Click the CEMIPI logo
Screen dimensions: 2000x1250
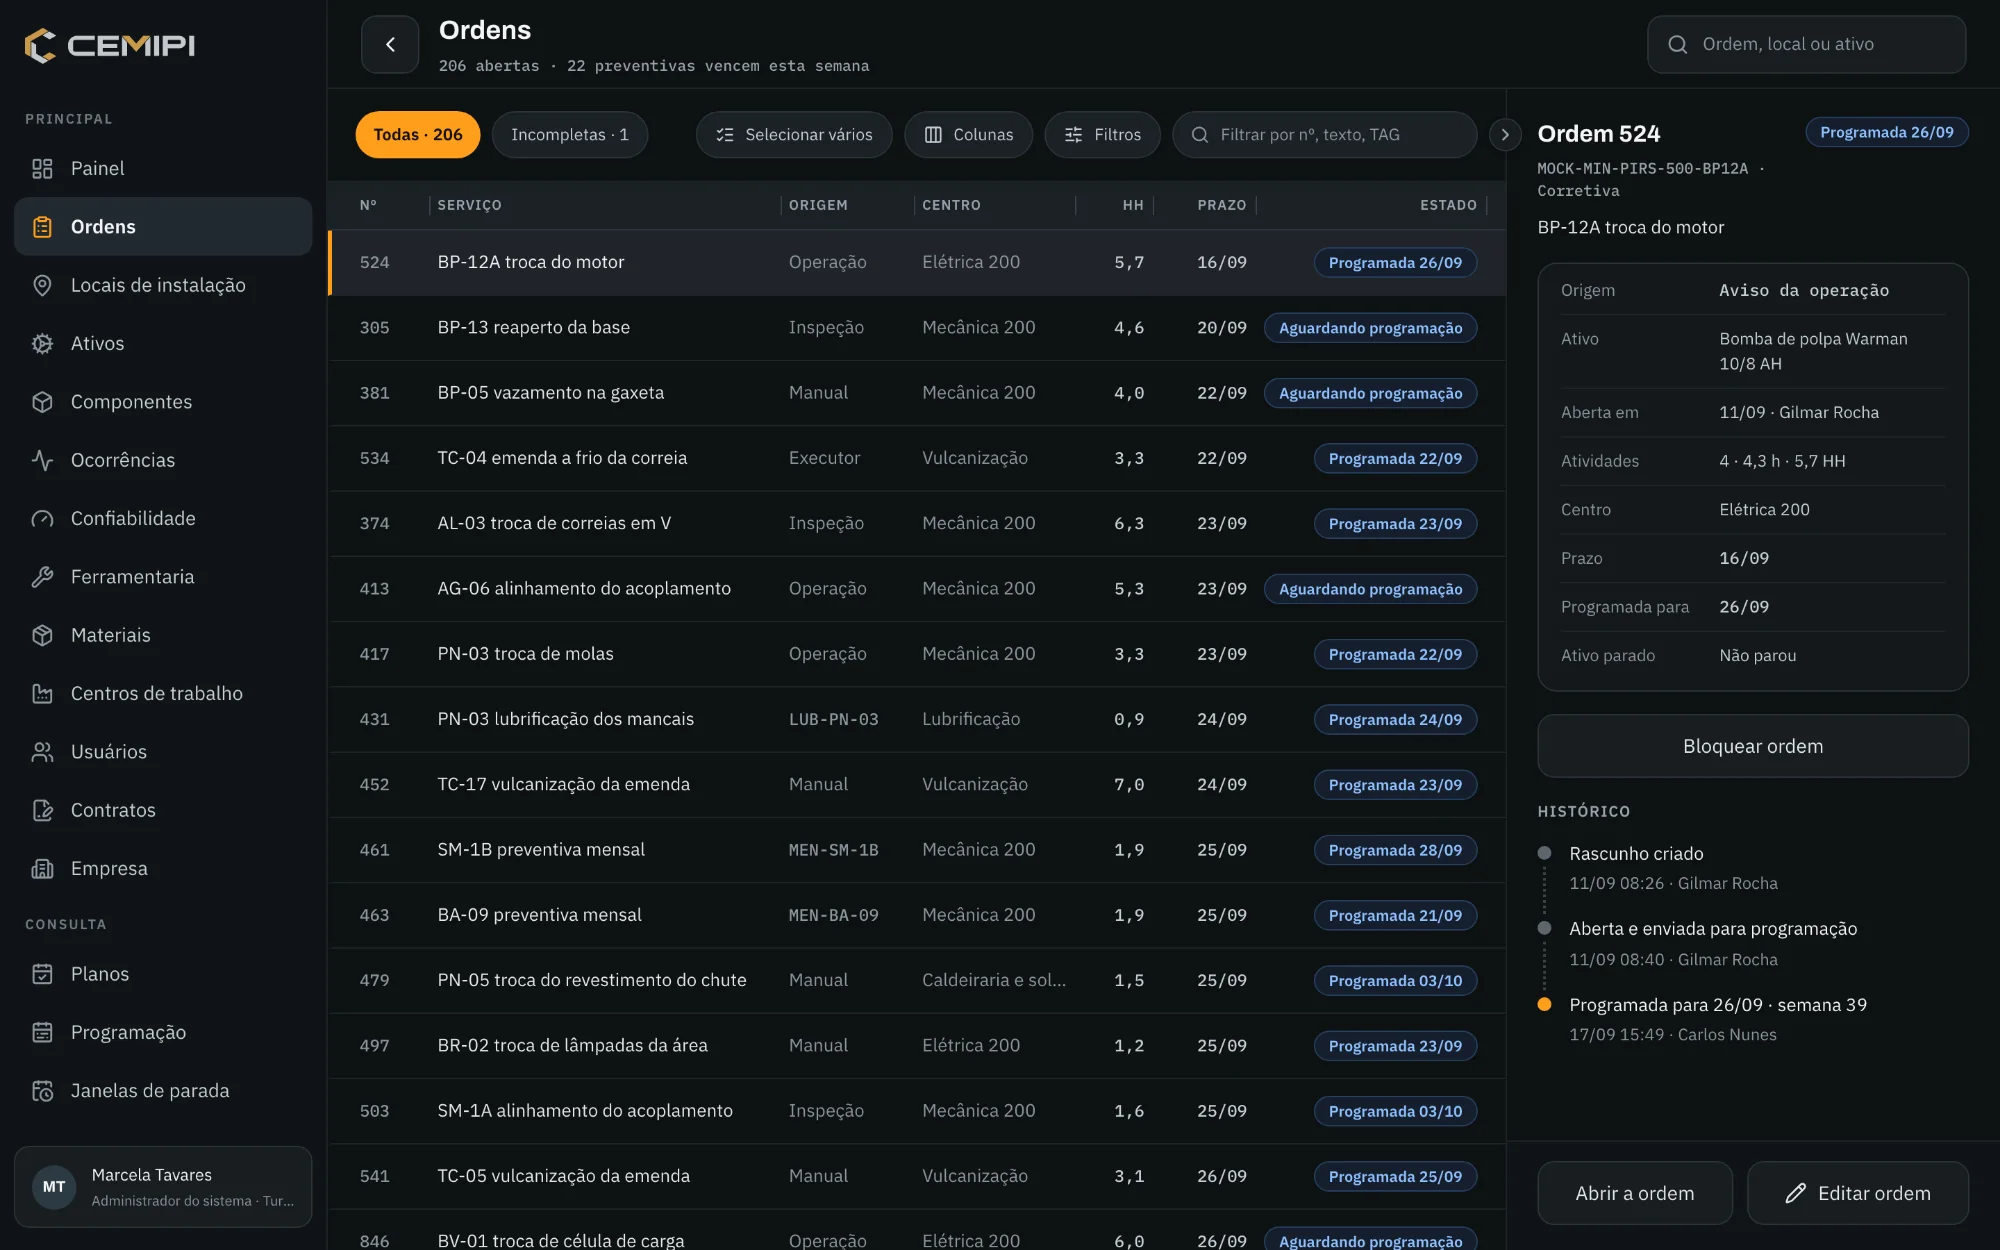click(110, 45)
